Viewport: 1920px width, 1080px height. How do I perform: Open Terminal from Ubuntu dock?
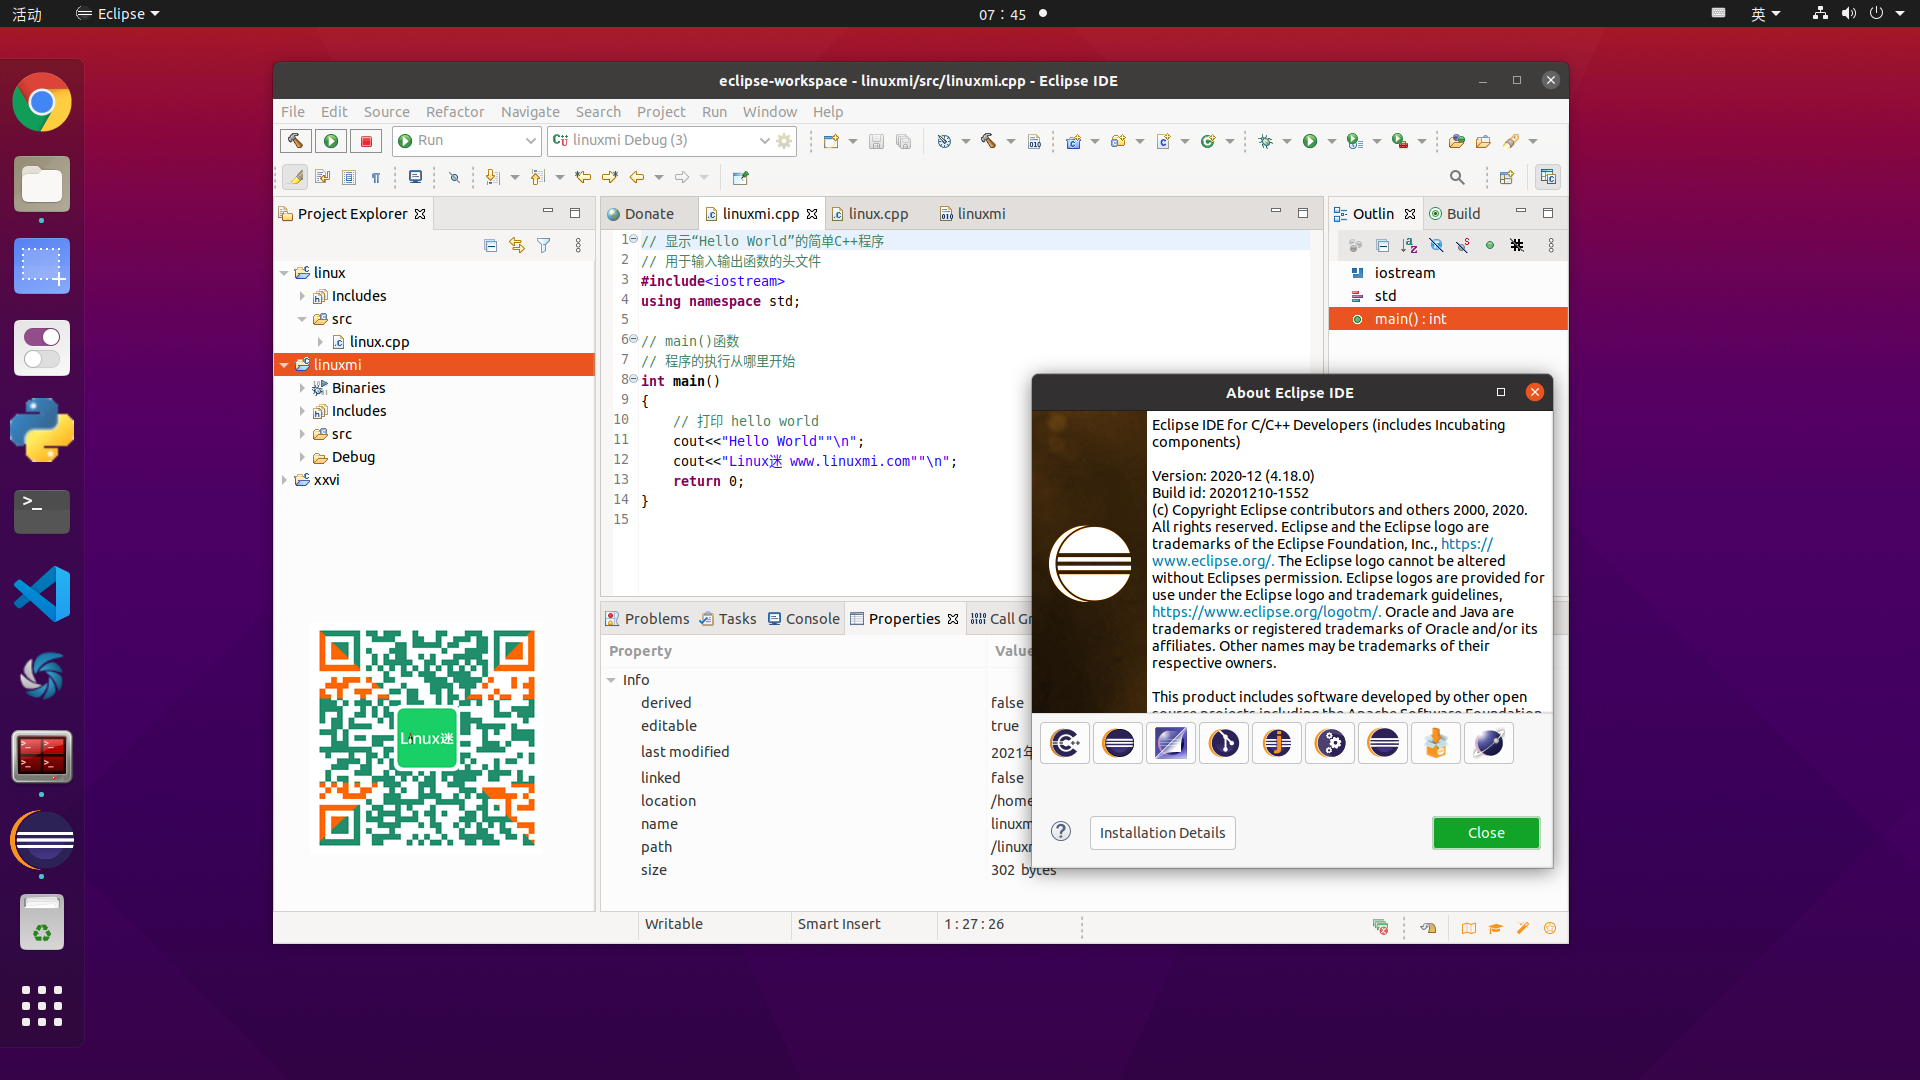[42, 512]
